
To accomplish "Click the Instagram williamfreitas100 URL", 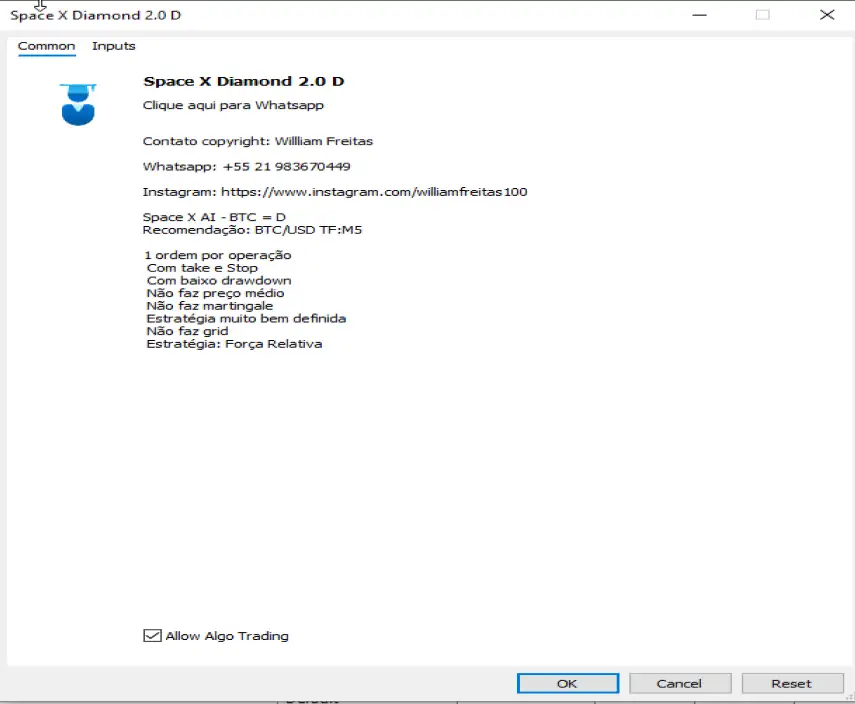I will tap(374, 192).
